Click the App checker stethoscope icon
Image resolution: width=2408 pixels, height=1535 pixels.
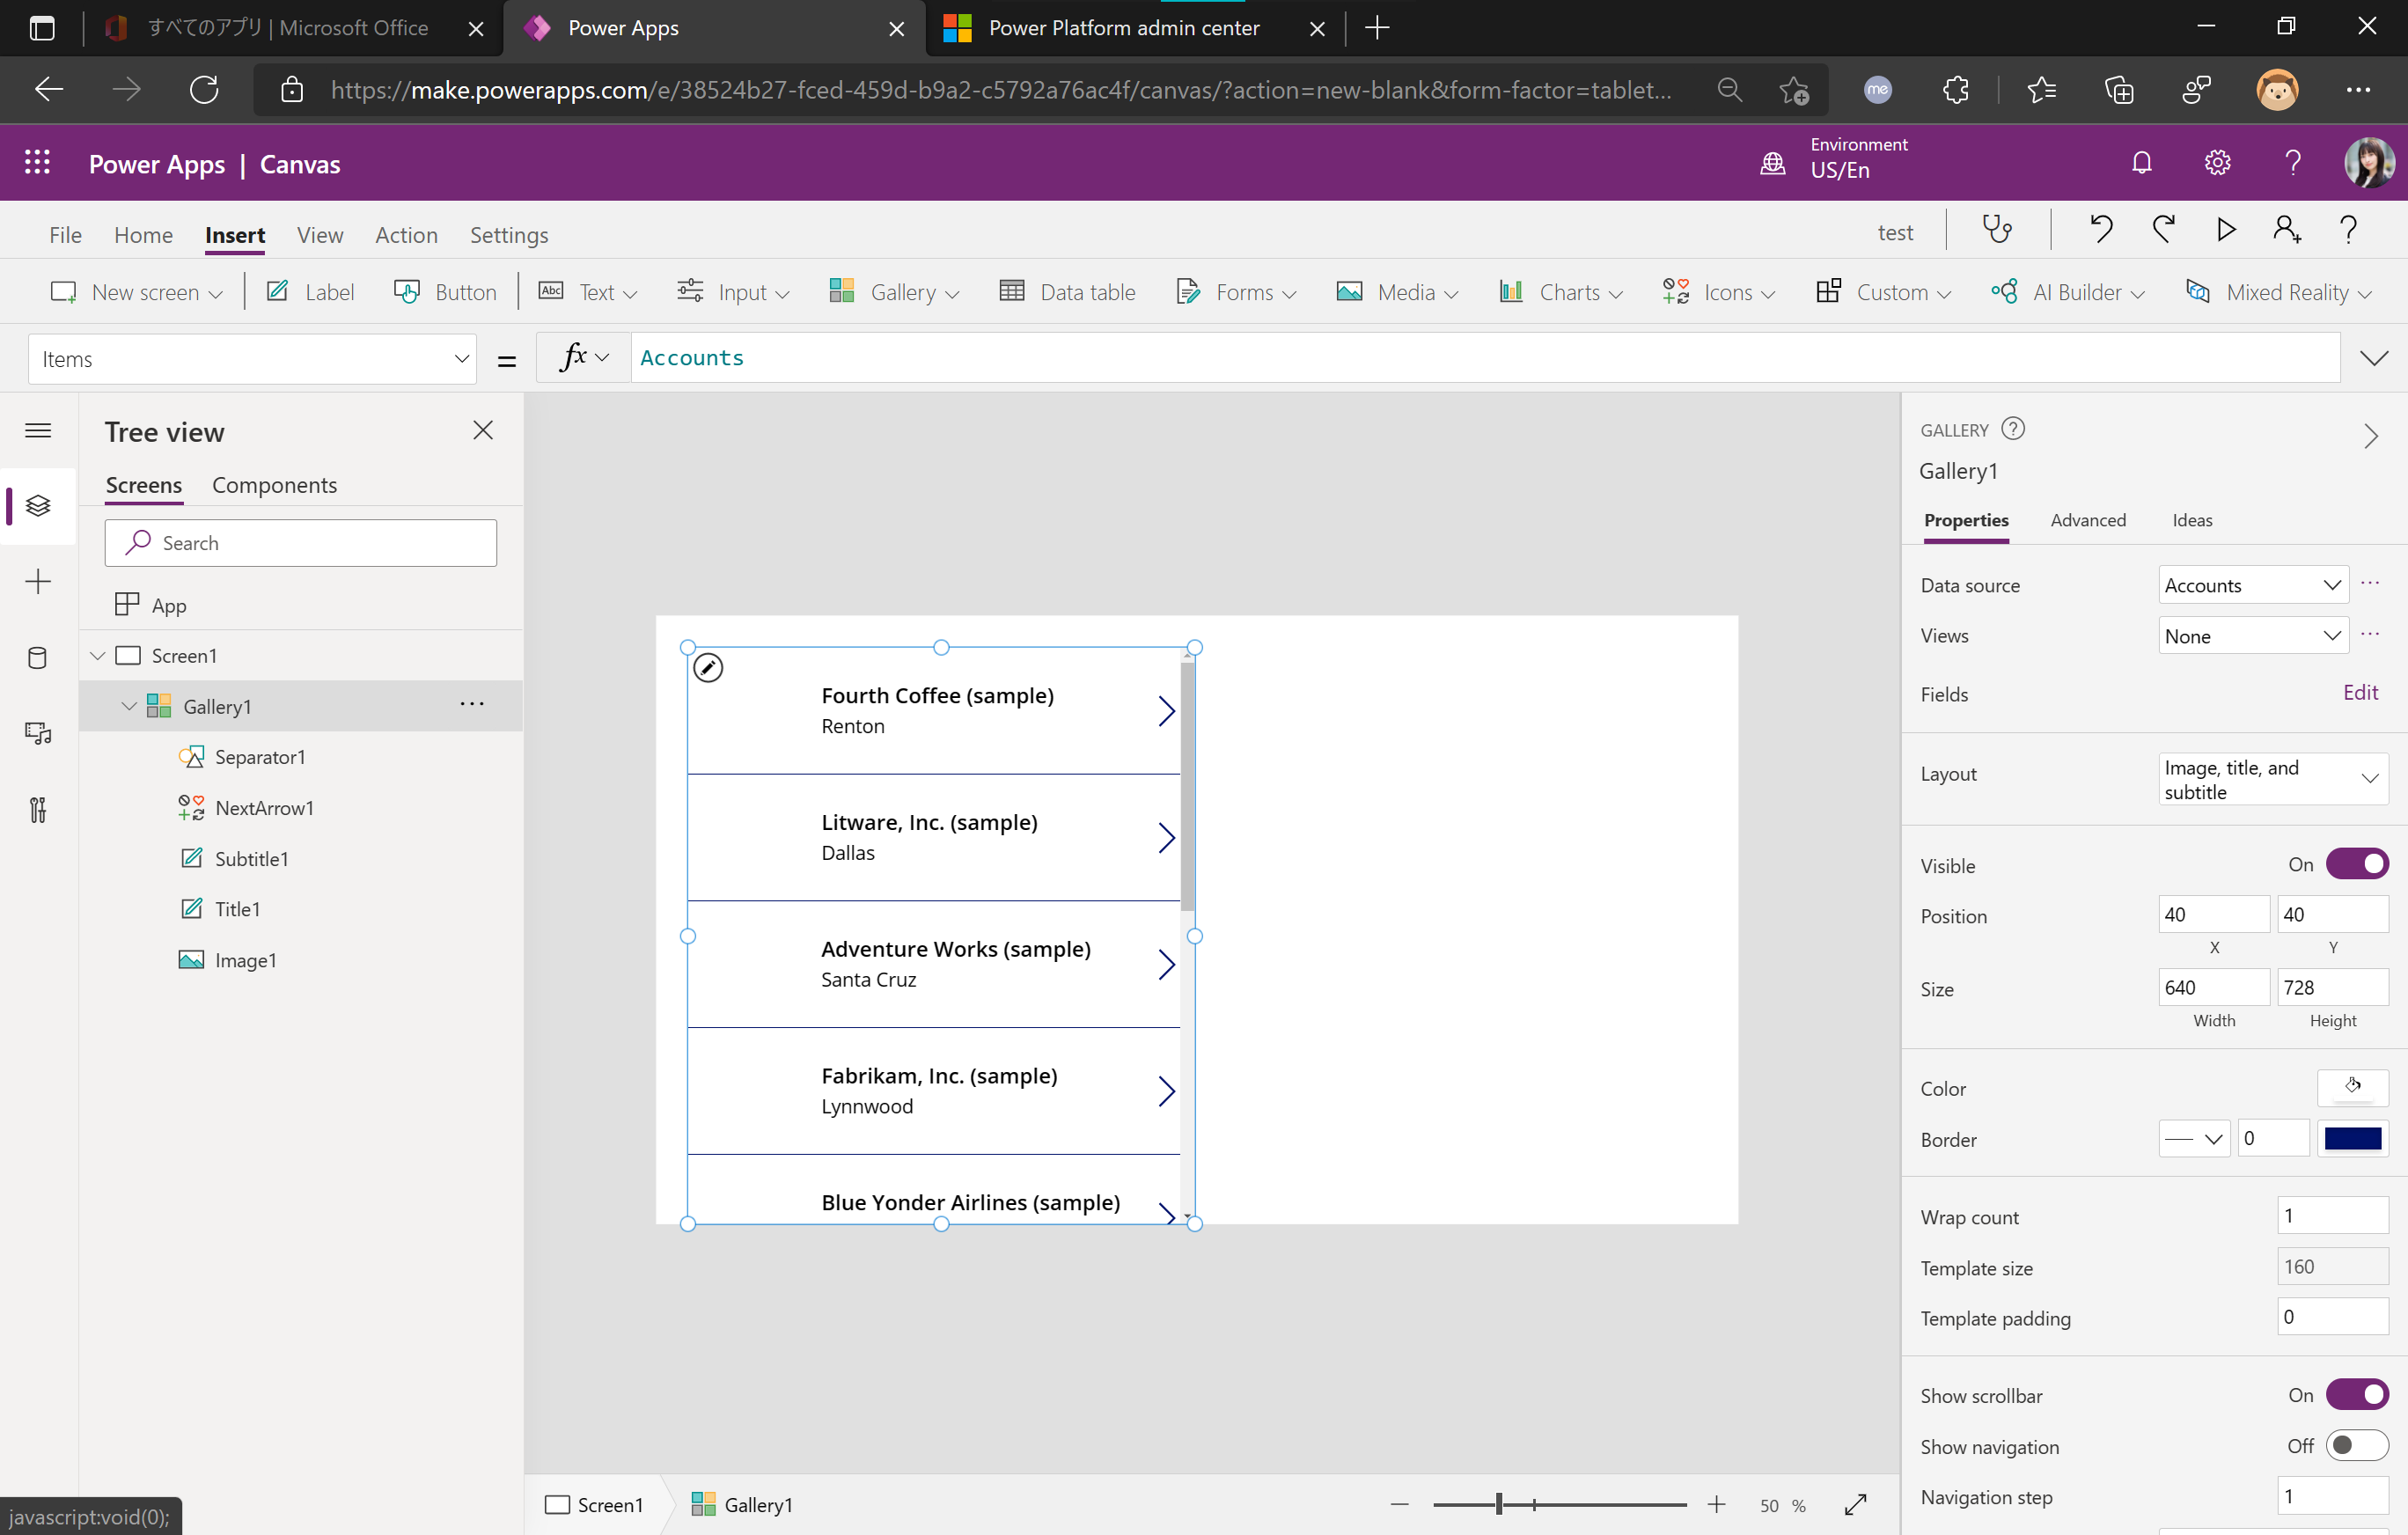[x=1997, y=231]
